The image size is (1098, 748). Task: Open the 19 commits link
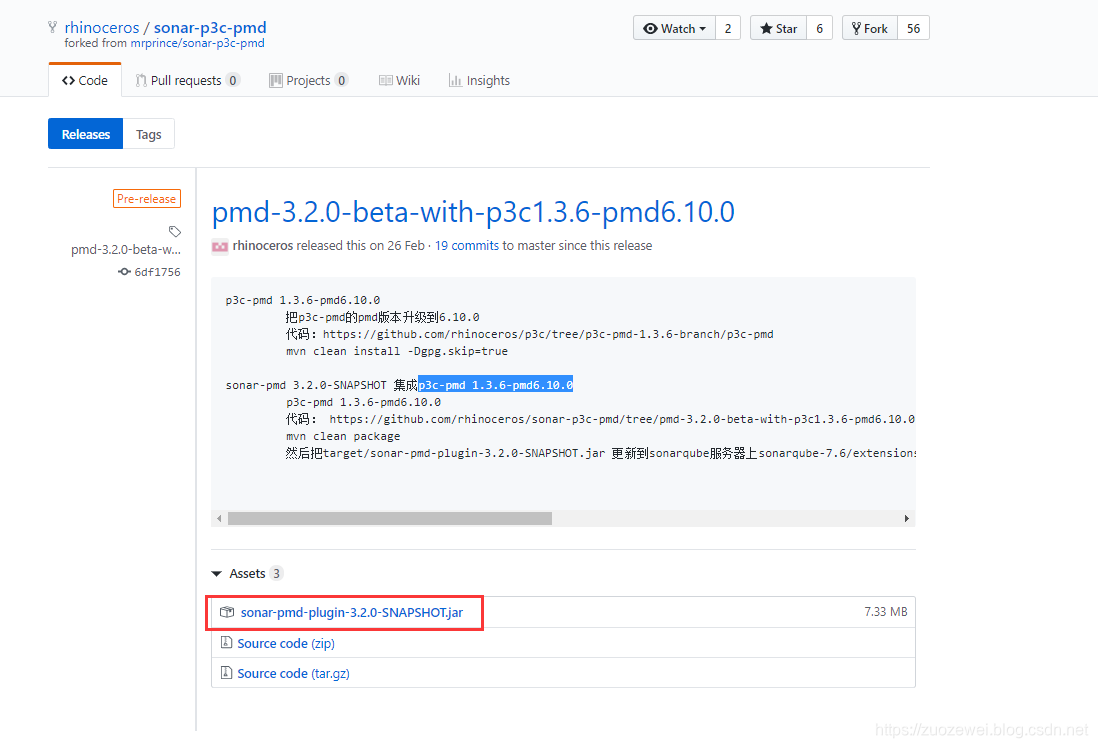[466, 246]
